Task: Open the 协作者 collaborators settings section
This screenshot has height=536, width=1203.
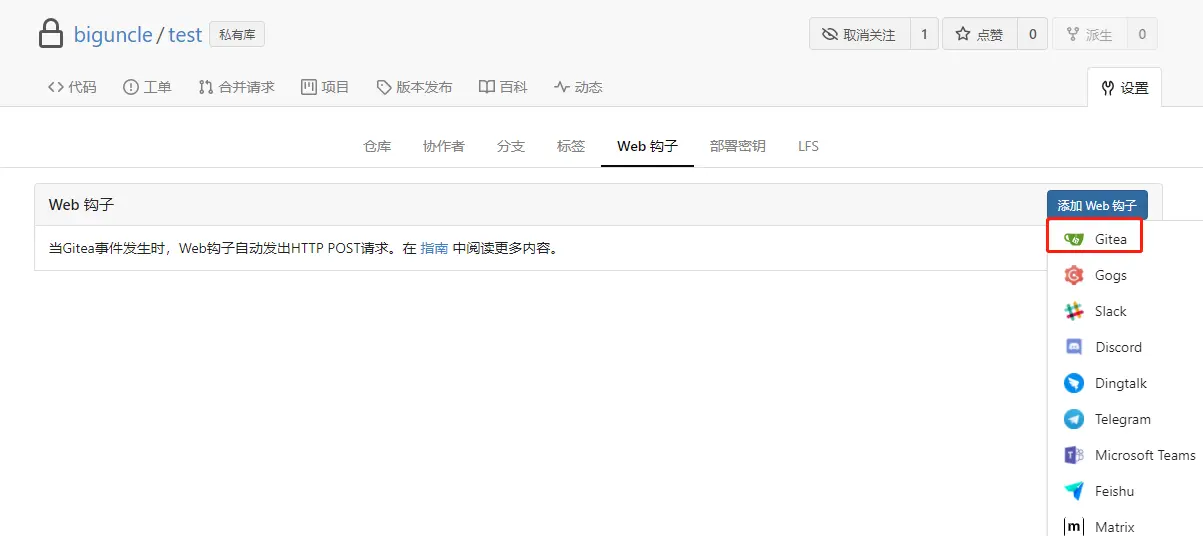Action: [443, 146]
